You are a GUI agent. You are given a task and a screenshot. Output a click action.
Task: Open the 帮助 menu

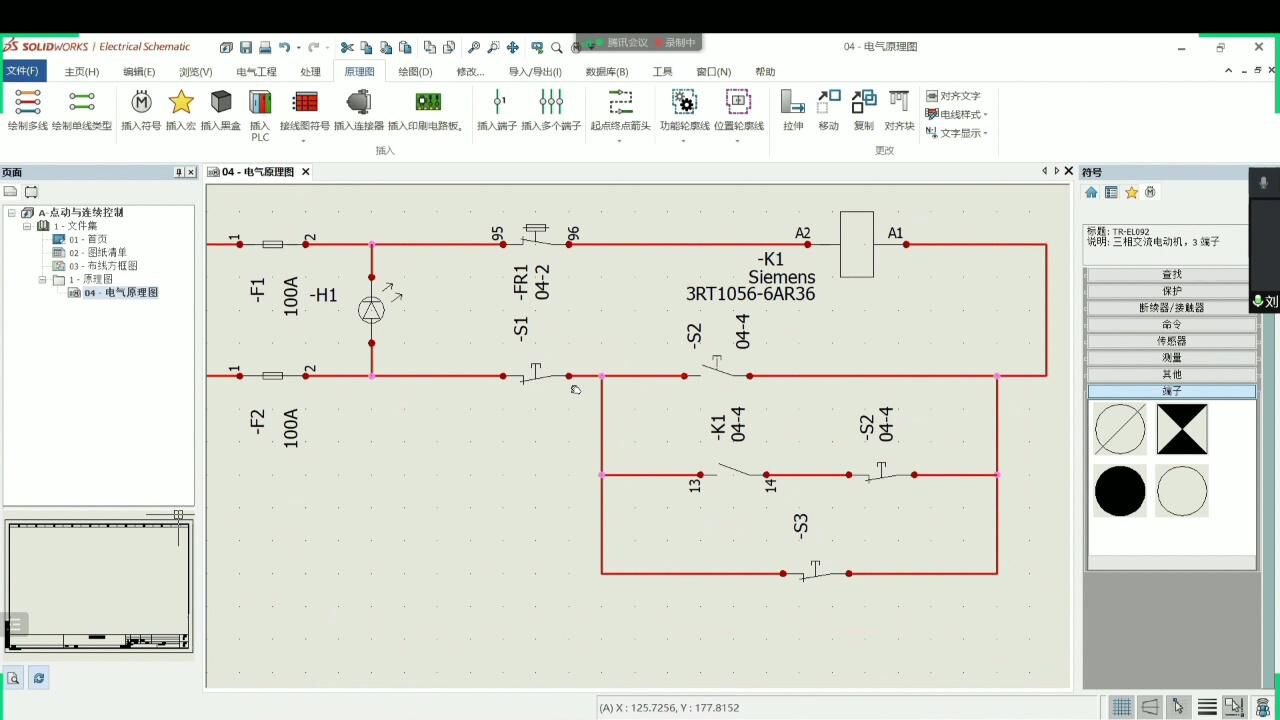(x=764, y=71)
